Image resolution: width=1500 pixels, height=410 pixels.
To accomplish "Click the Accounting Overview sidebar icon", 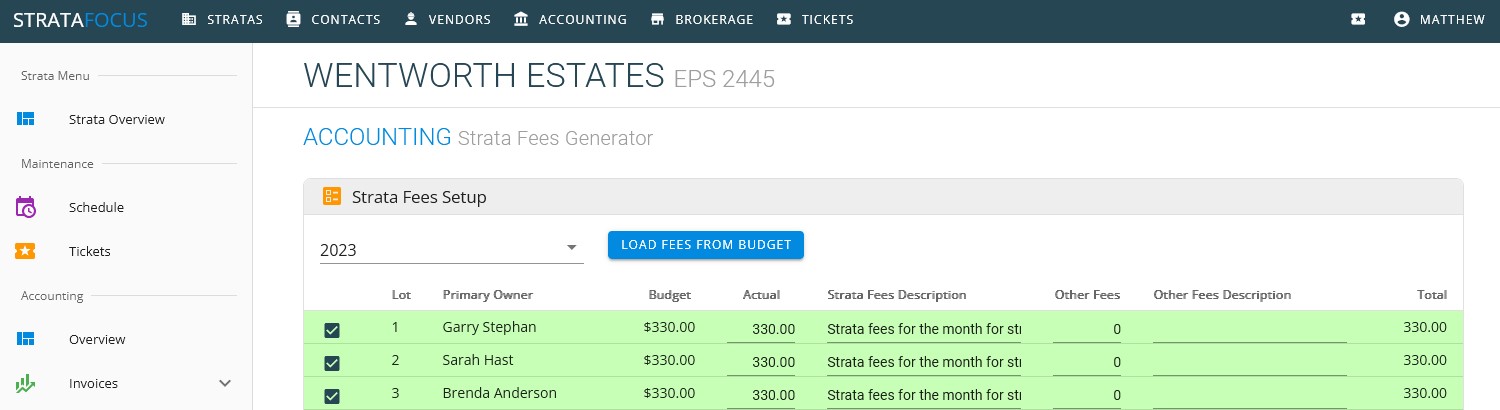I will click(x=26, y=340).
